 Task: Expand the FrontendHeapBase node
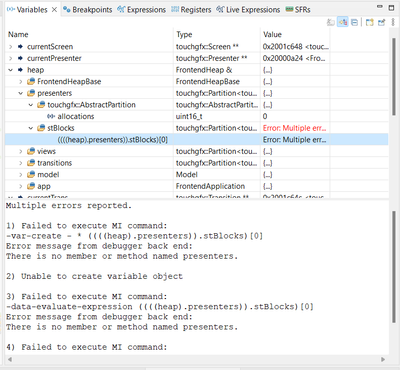pyautogui.click(x=21, y=82)
